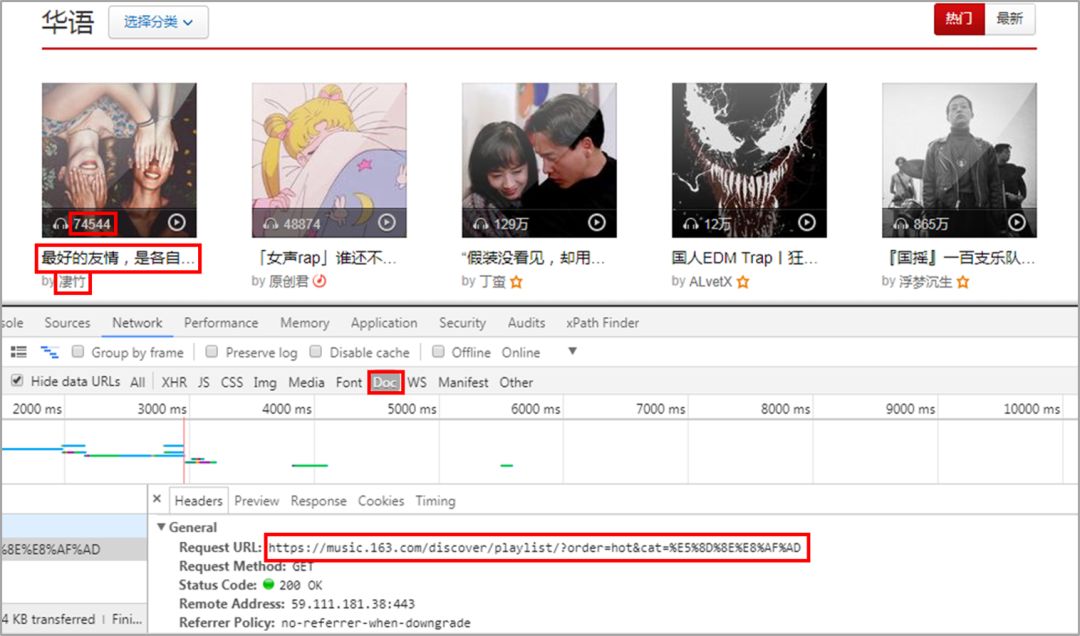Select the Headers detail tab

(198, 501)
